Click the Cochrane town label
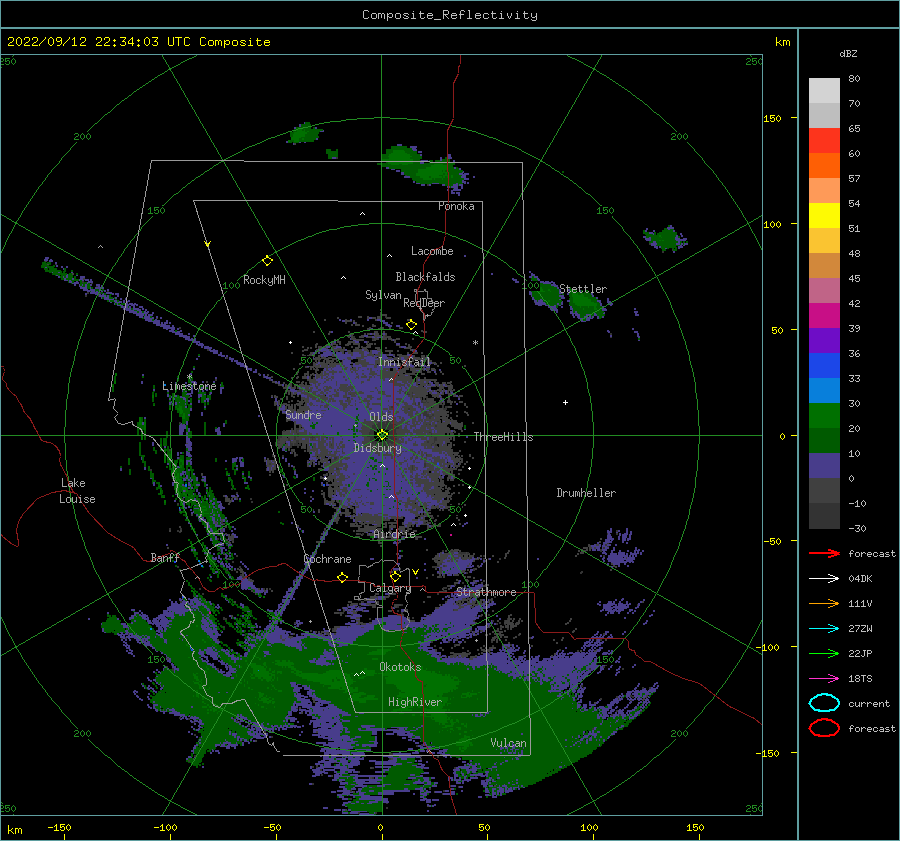 tap(327, 559)
